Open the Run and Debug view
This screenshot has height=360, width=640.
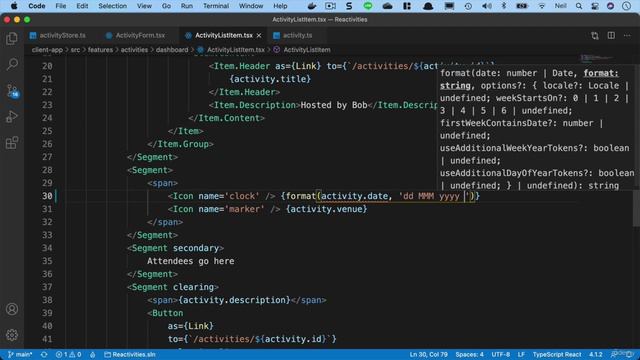point(12,117)
